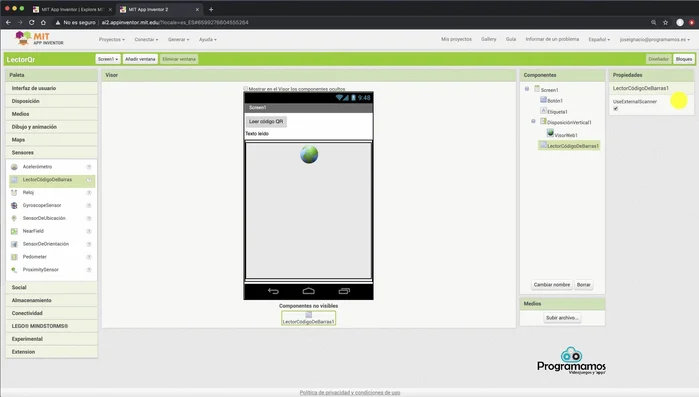This screenshot has height=397, width=699.
Task: Open help for GyroscopeSensor
Action: click(x=89, y=206)
